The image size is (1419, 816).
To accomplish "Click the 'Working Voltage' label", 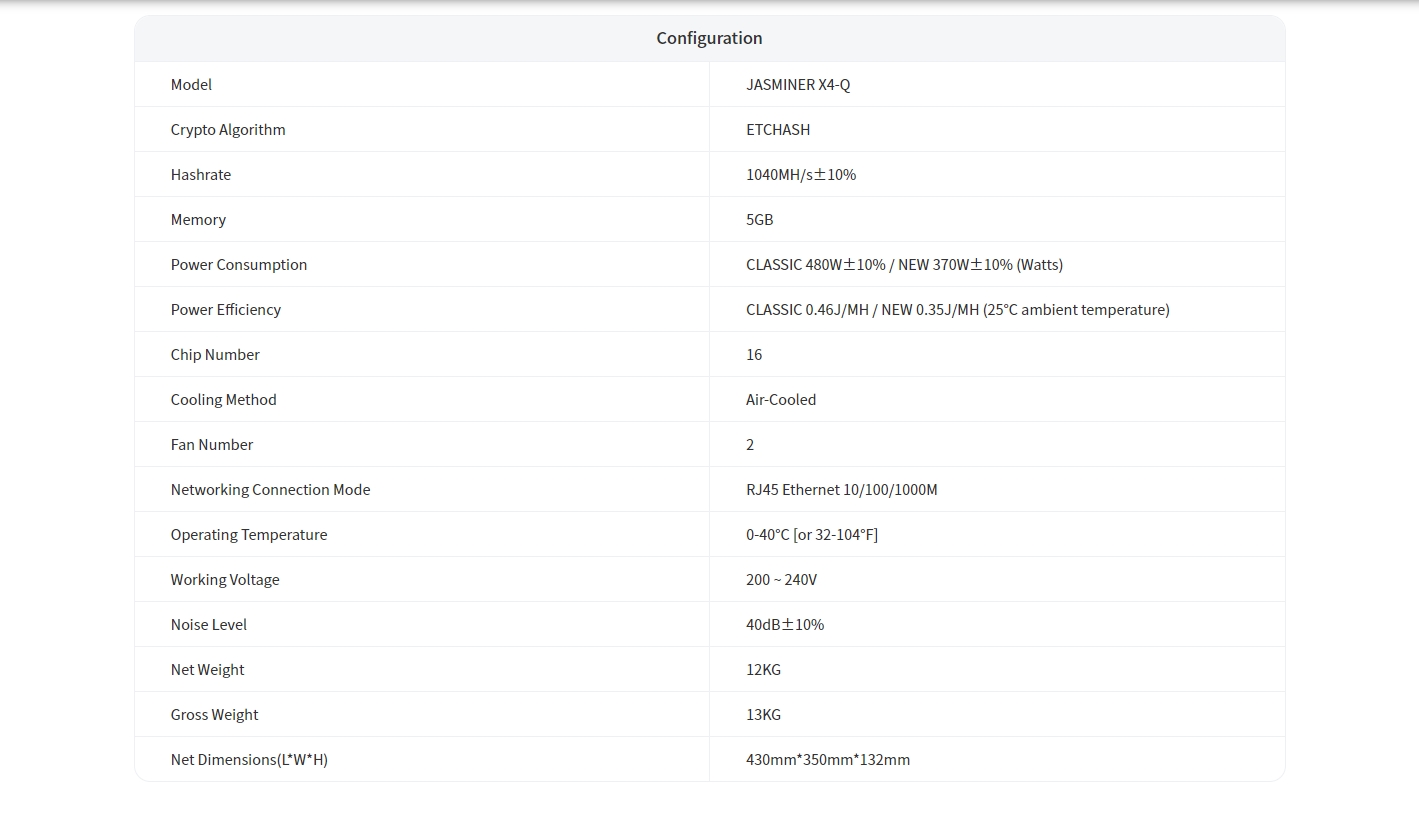I will pos(225,580).
